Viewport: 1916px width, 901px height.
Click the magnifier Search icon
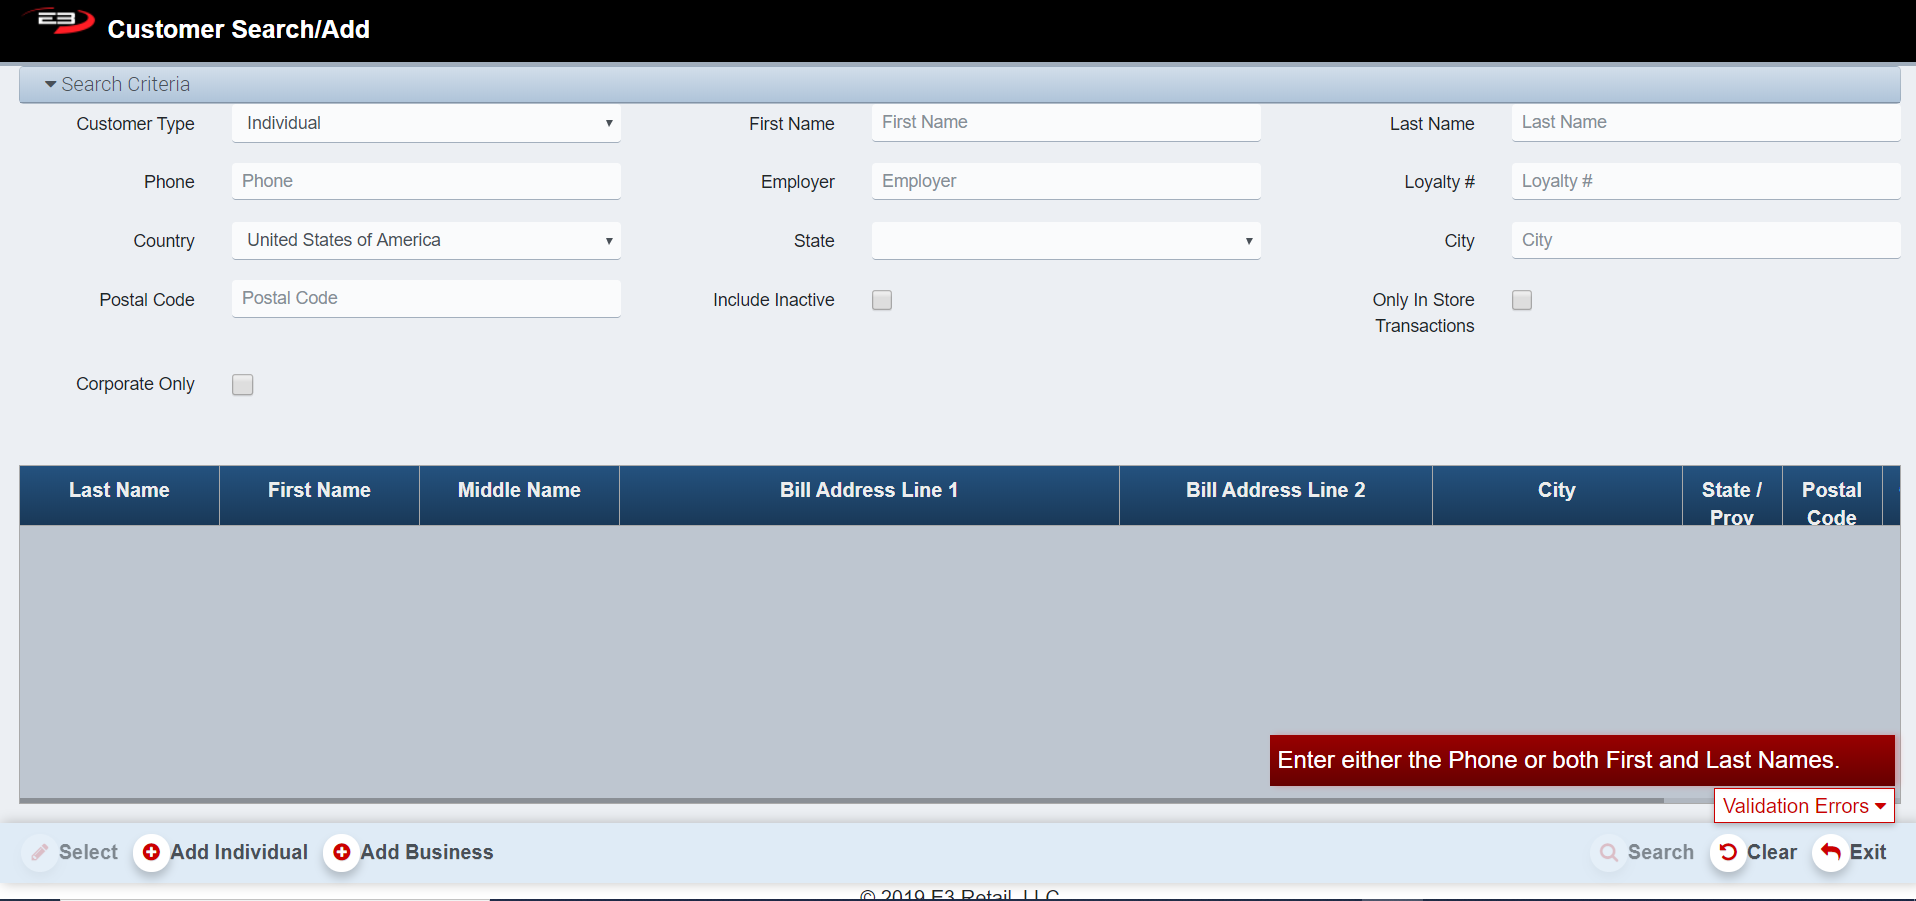(x=1608, y=852)
